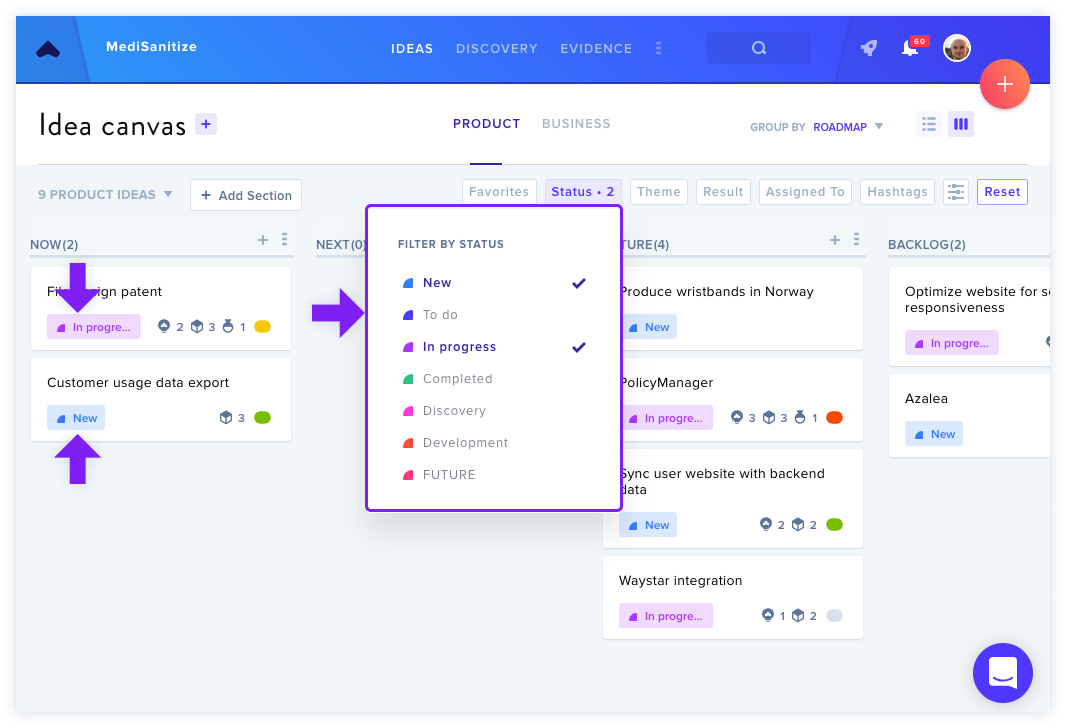This screenshot has width=1066, height=728.
Task: Check the Completed status filter
Action: [x=494, y=379]
